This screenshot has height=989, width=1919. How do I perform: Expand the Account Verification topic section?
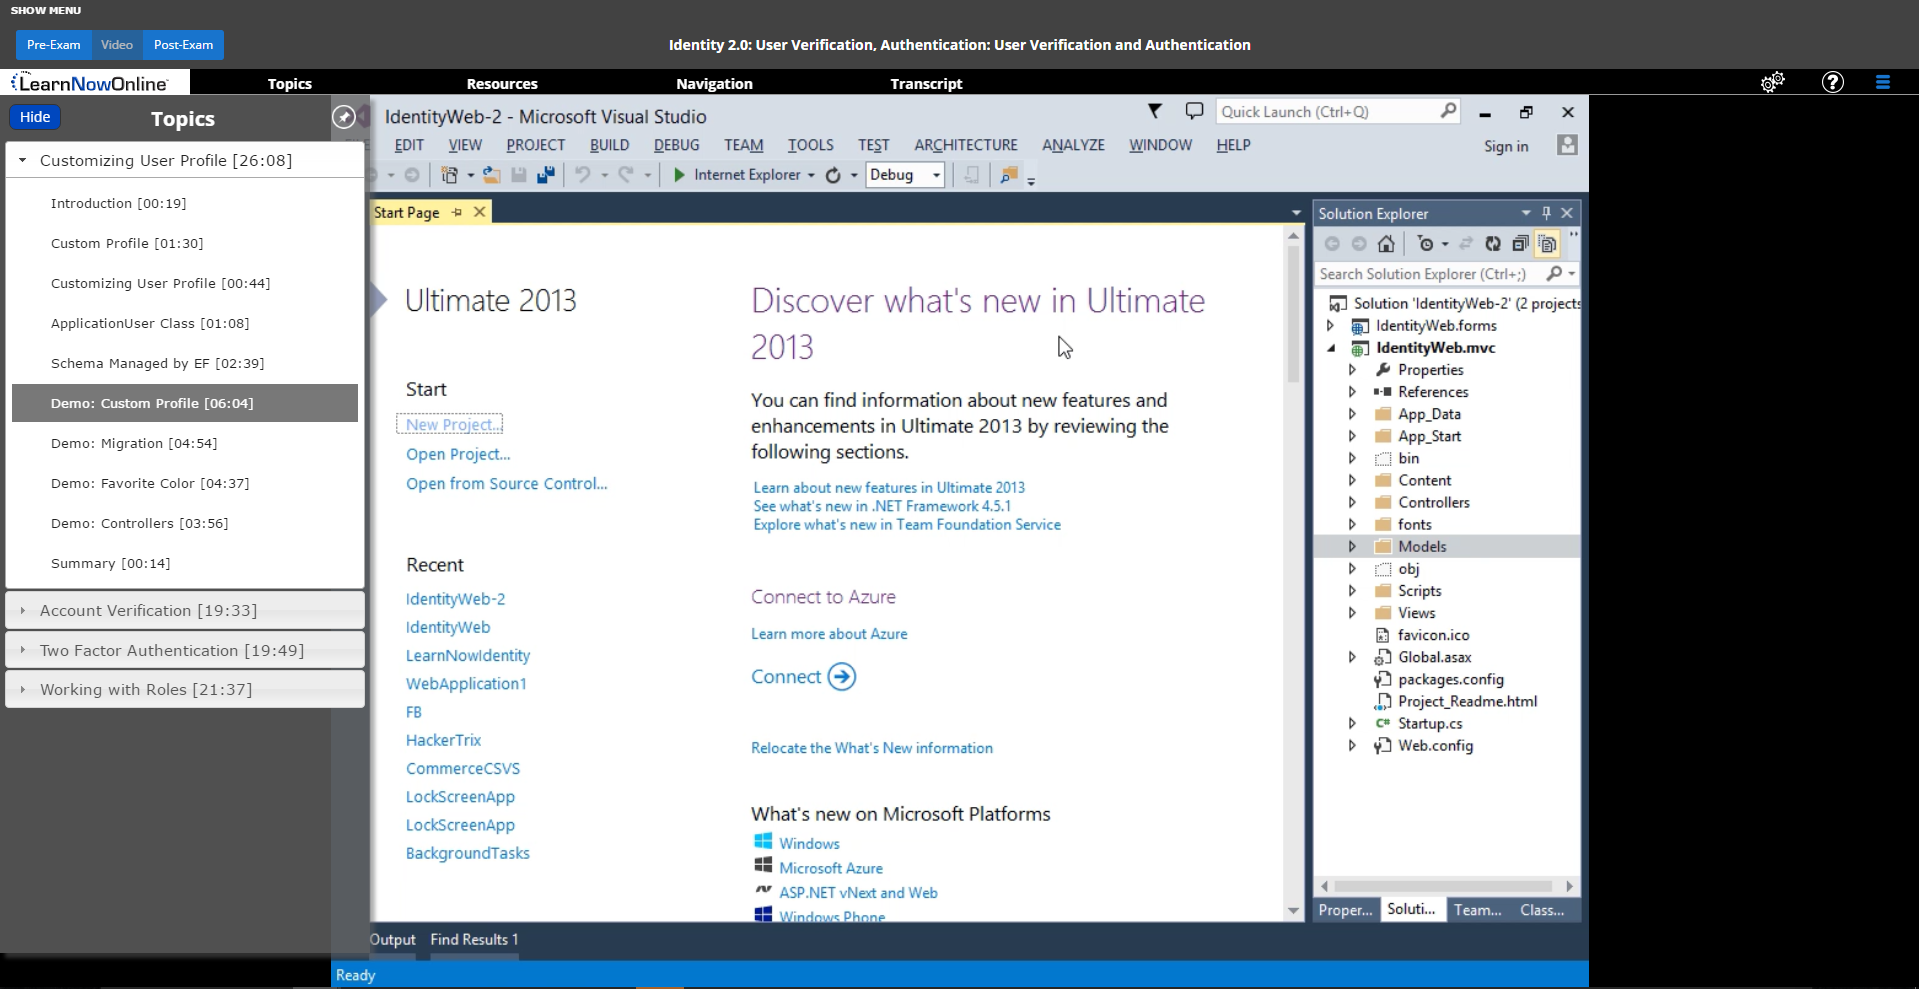coord(23,610)
